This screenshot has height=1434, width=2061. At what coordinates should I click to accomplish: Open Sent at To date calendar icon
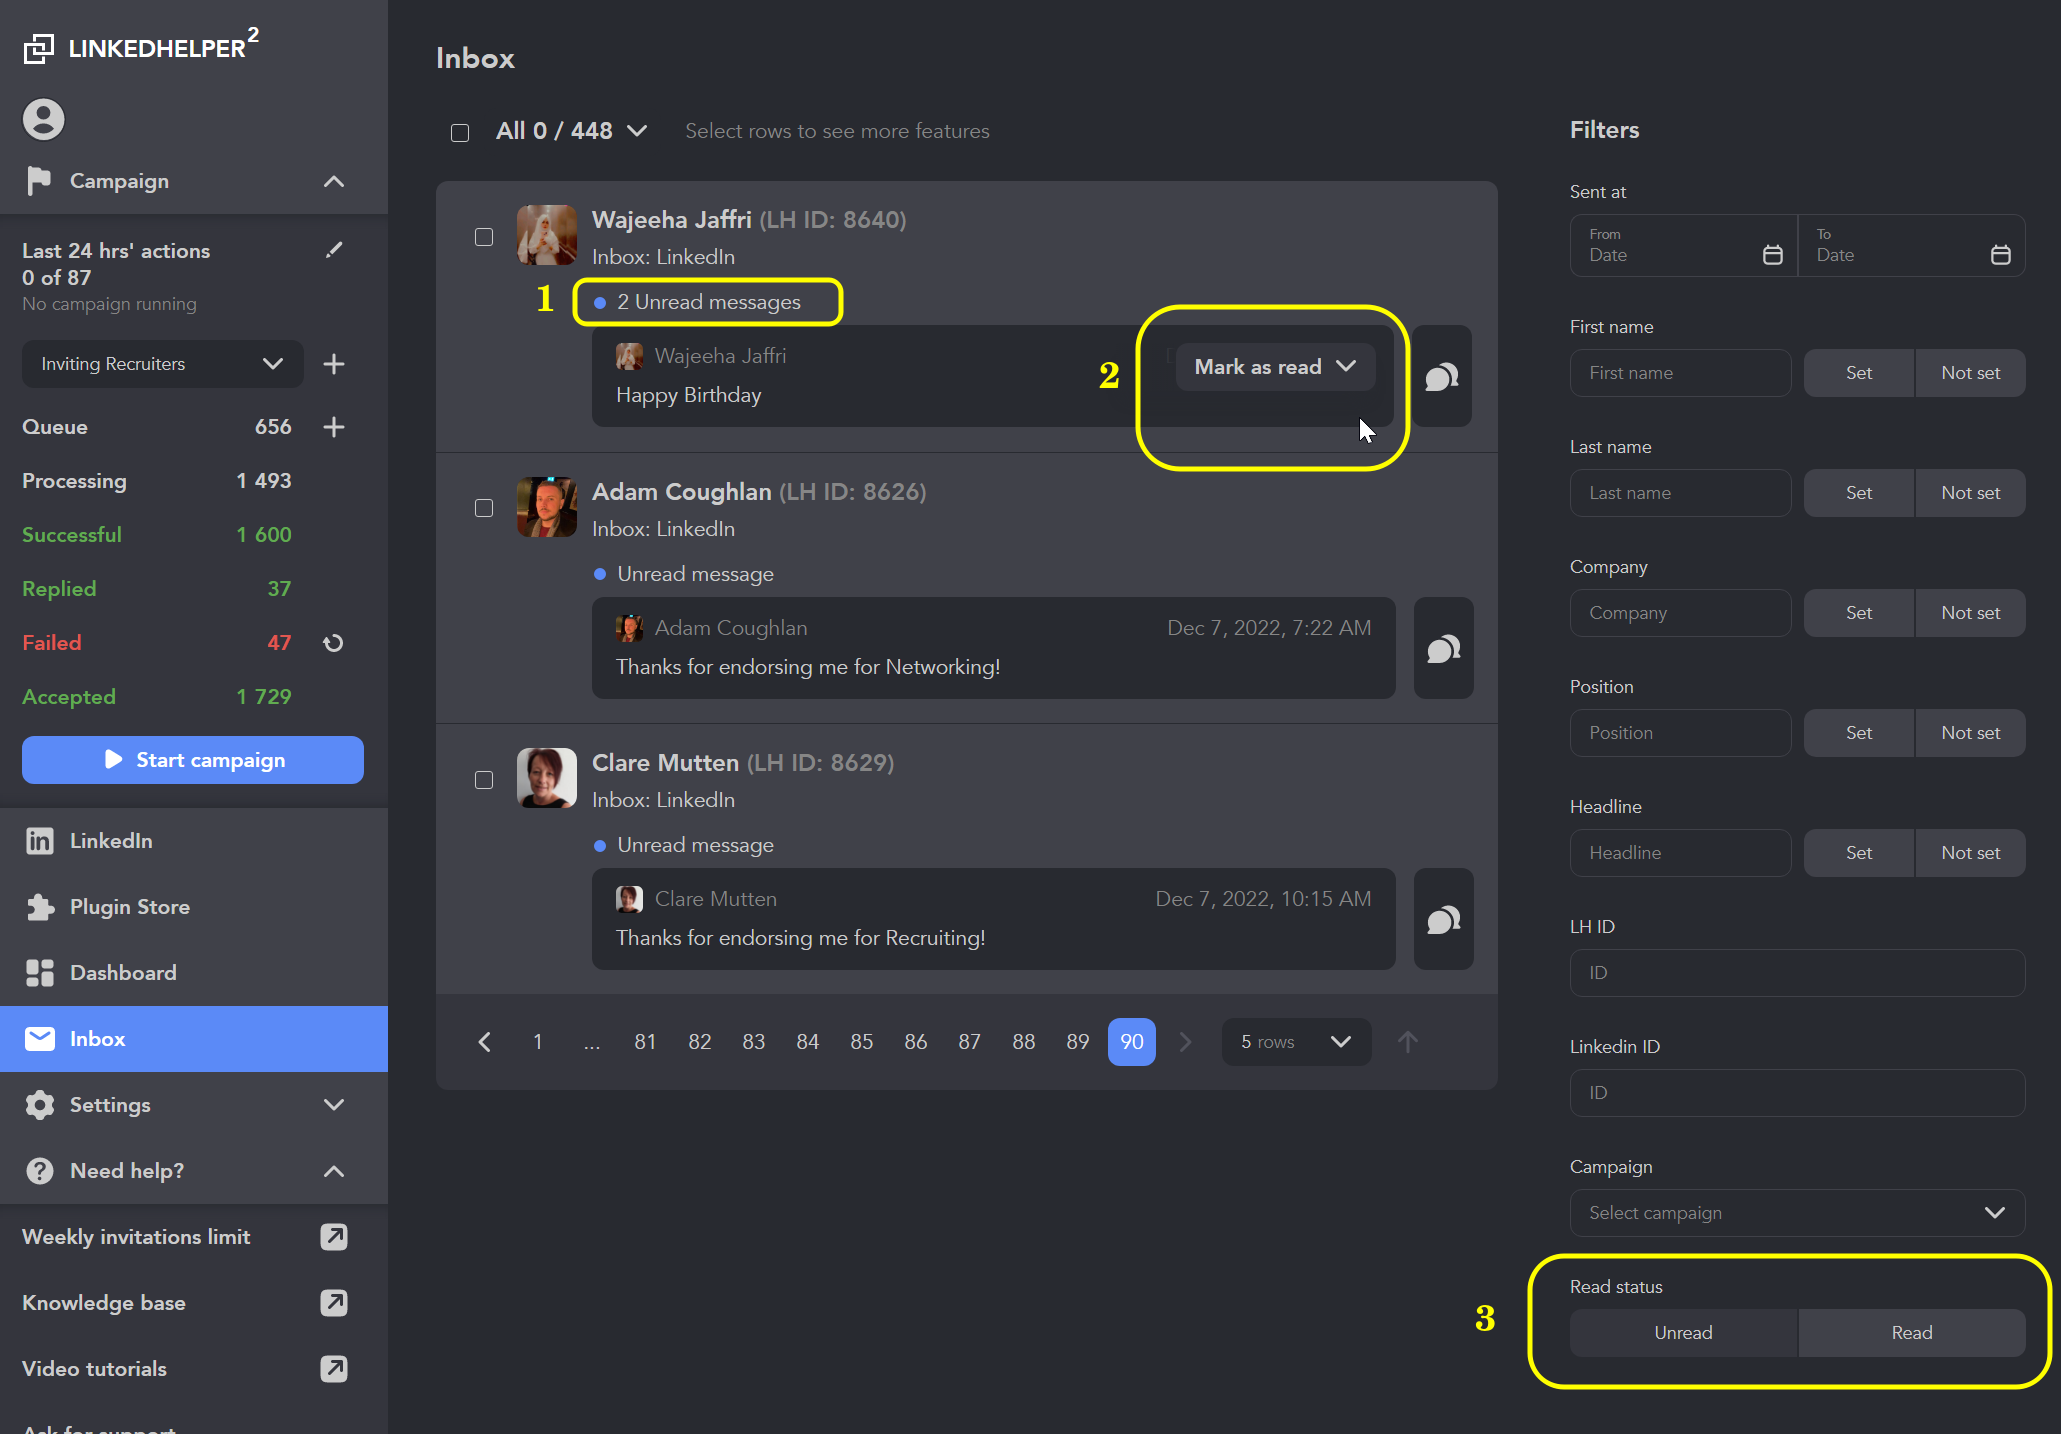pos(2000,255)
